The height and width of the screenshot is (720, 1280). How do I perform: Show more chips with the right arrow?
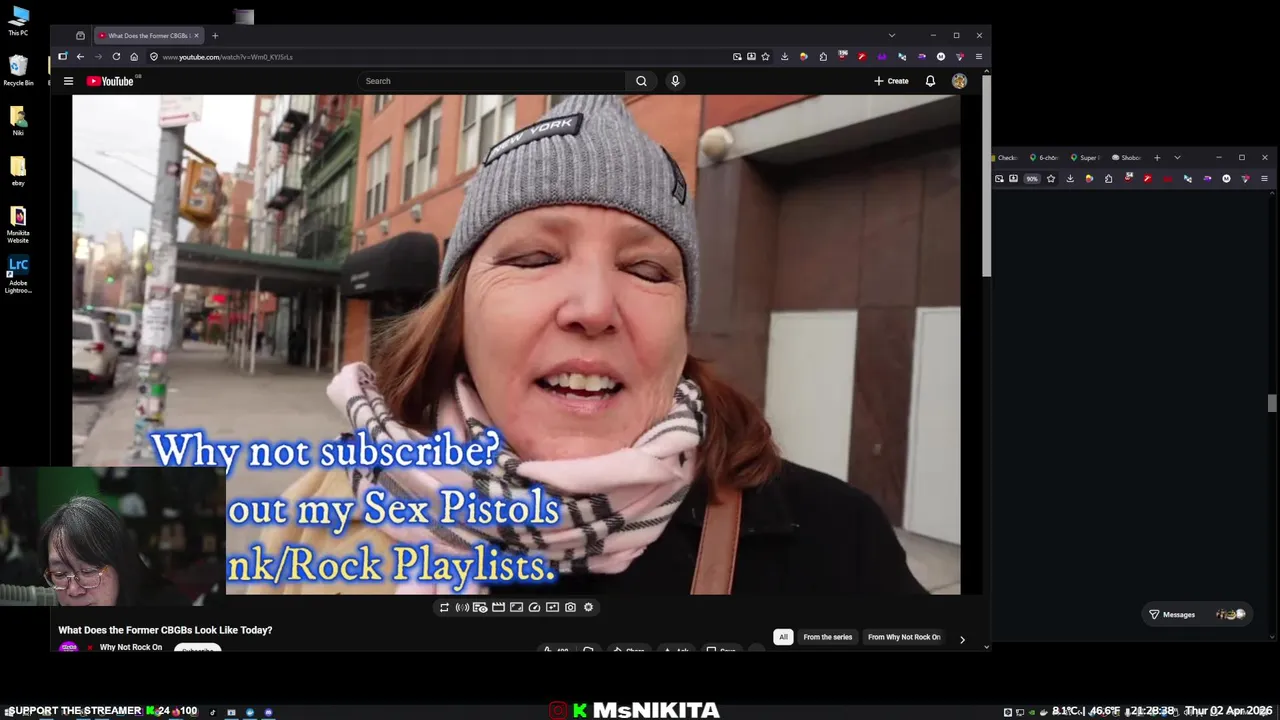962,639
